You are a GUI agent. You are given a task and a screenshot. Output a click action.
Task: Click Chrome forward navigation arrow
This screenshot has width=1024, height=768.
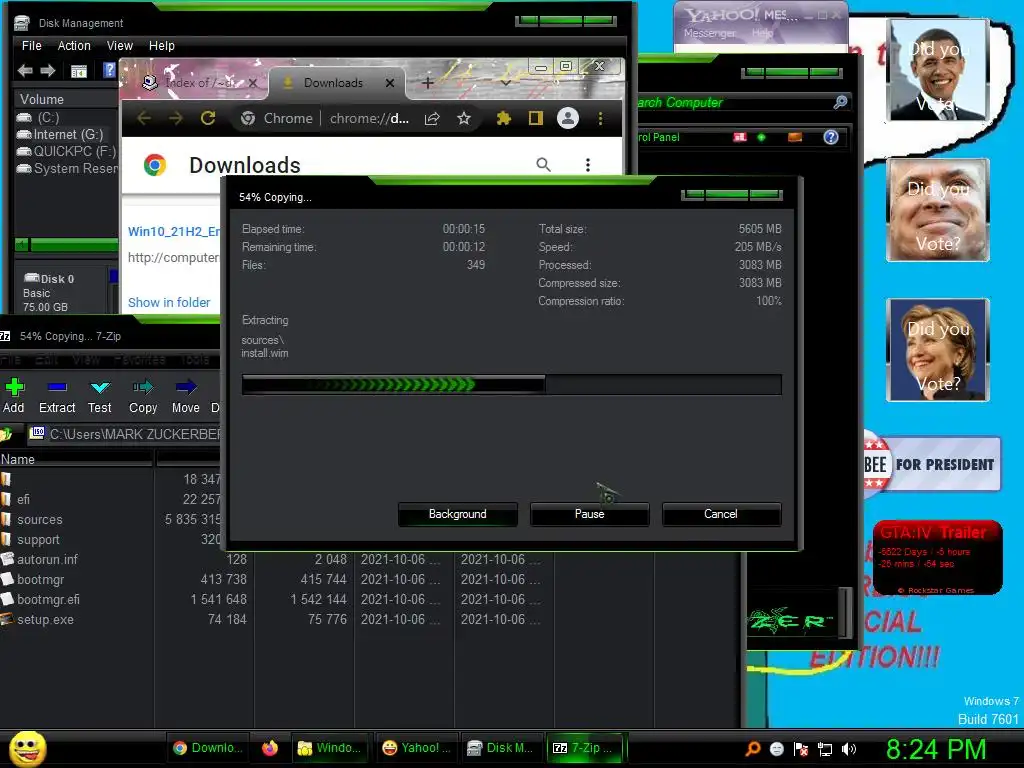pos(176,118)
